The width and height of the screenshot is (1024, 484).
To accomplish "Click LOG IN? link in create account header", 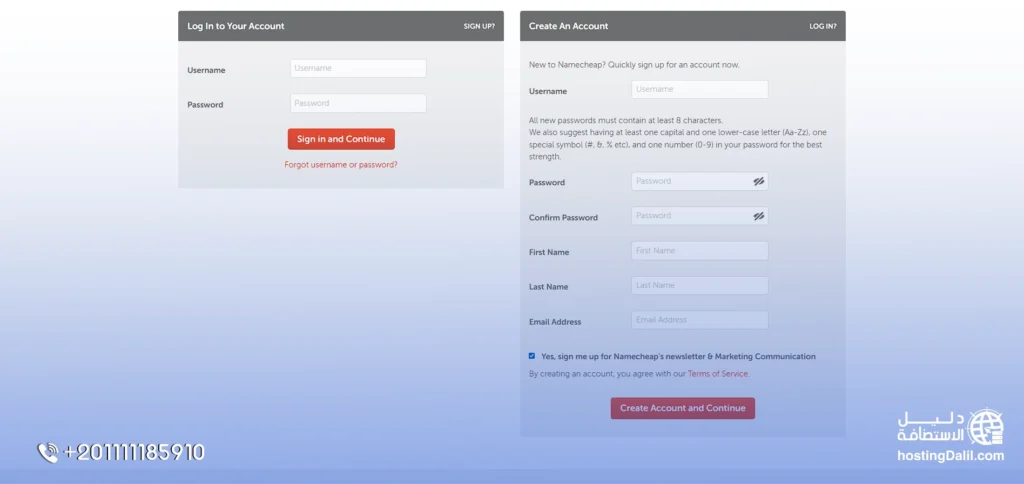I will click(x=823, y=27).
